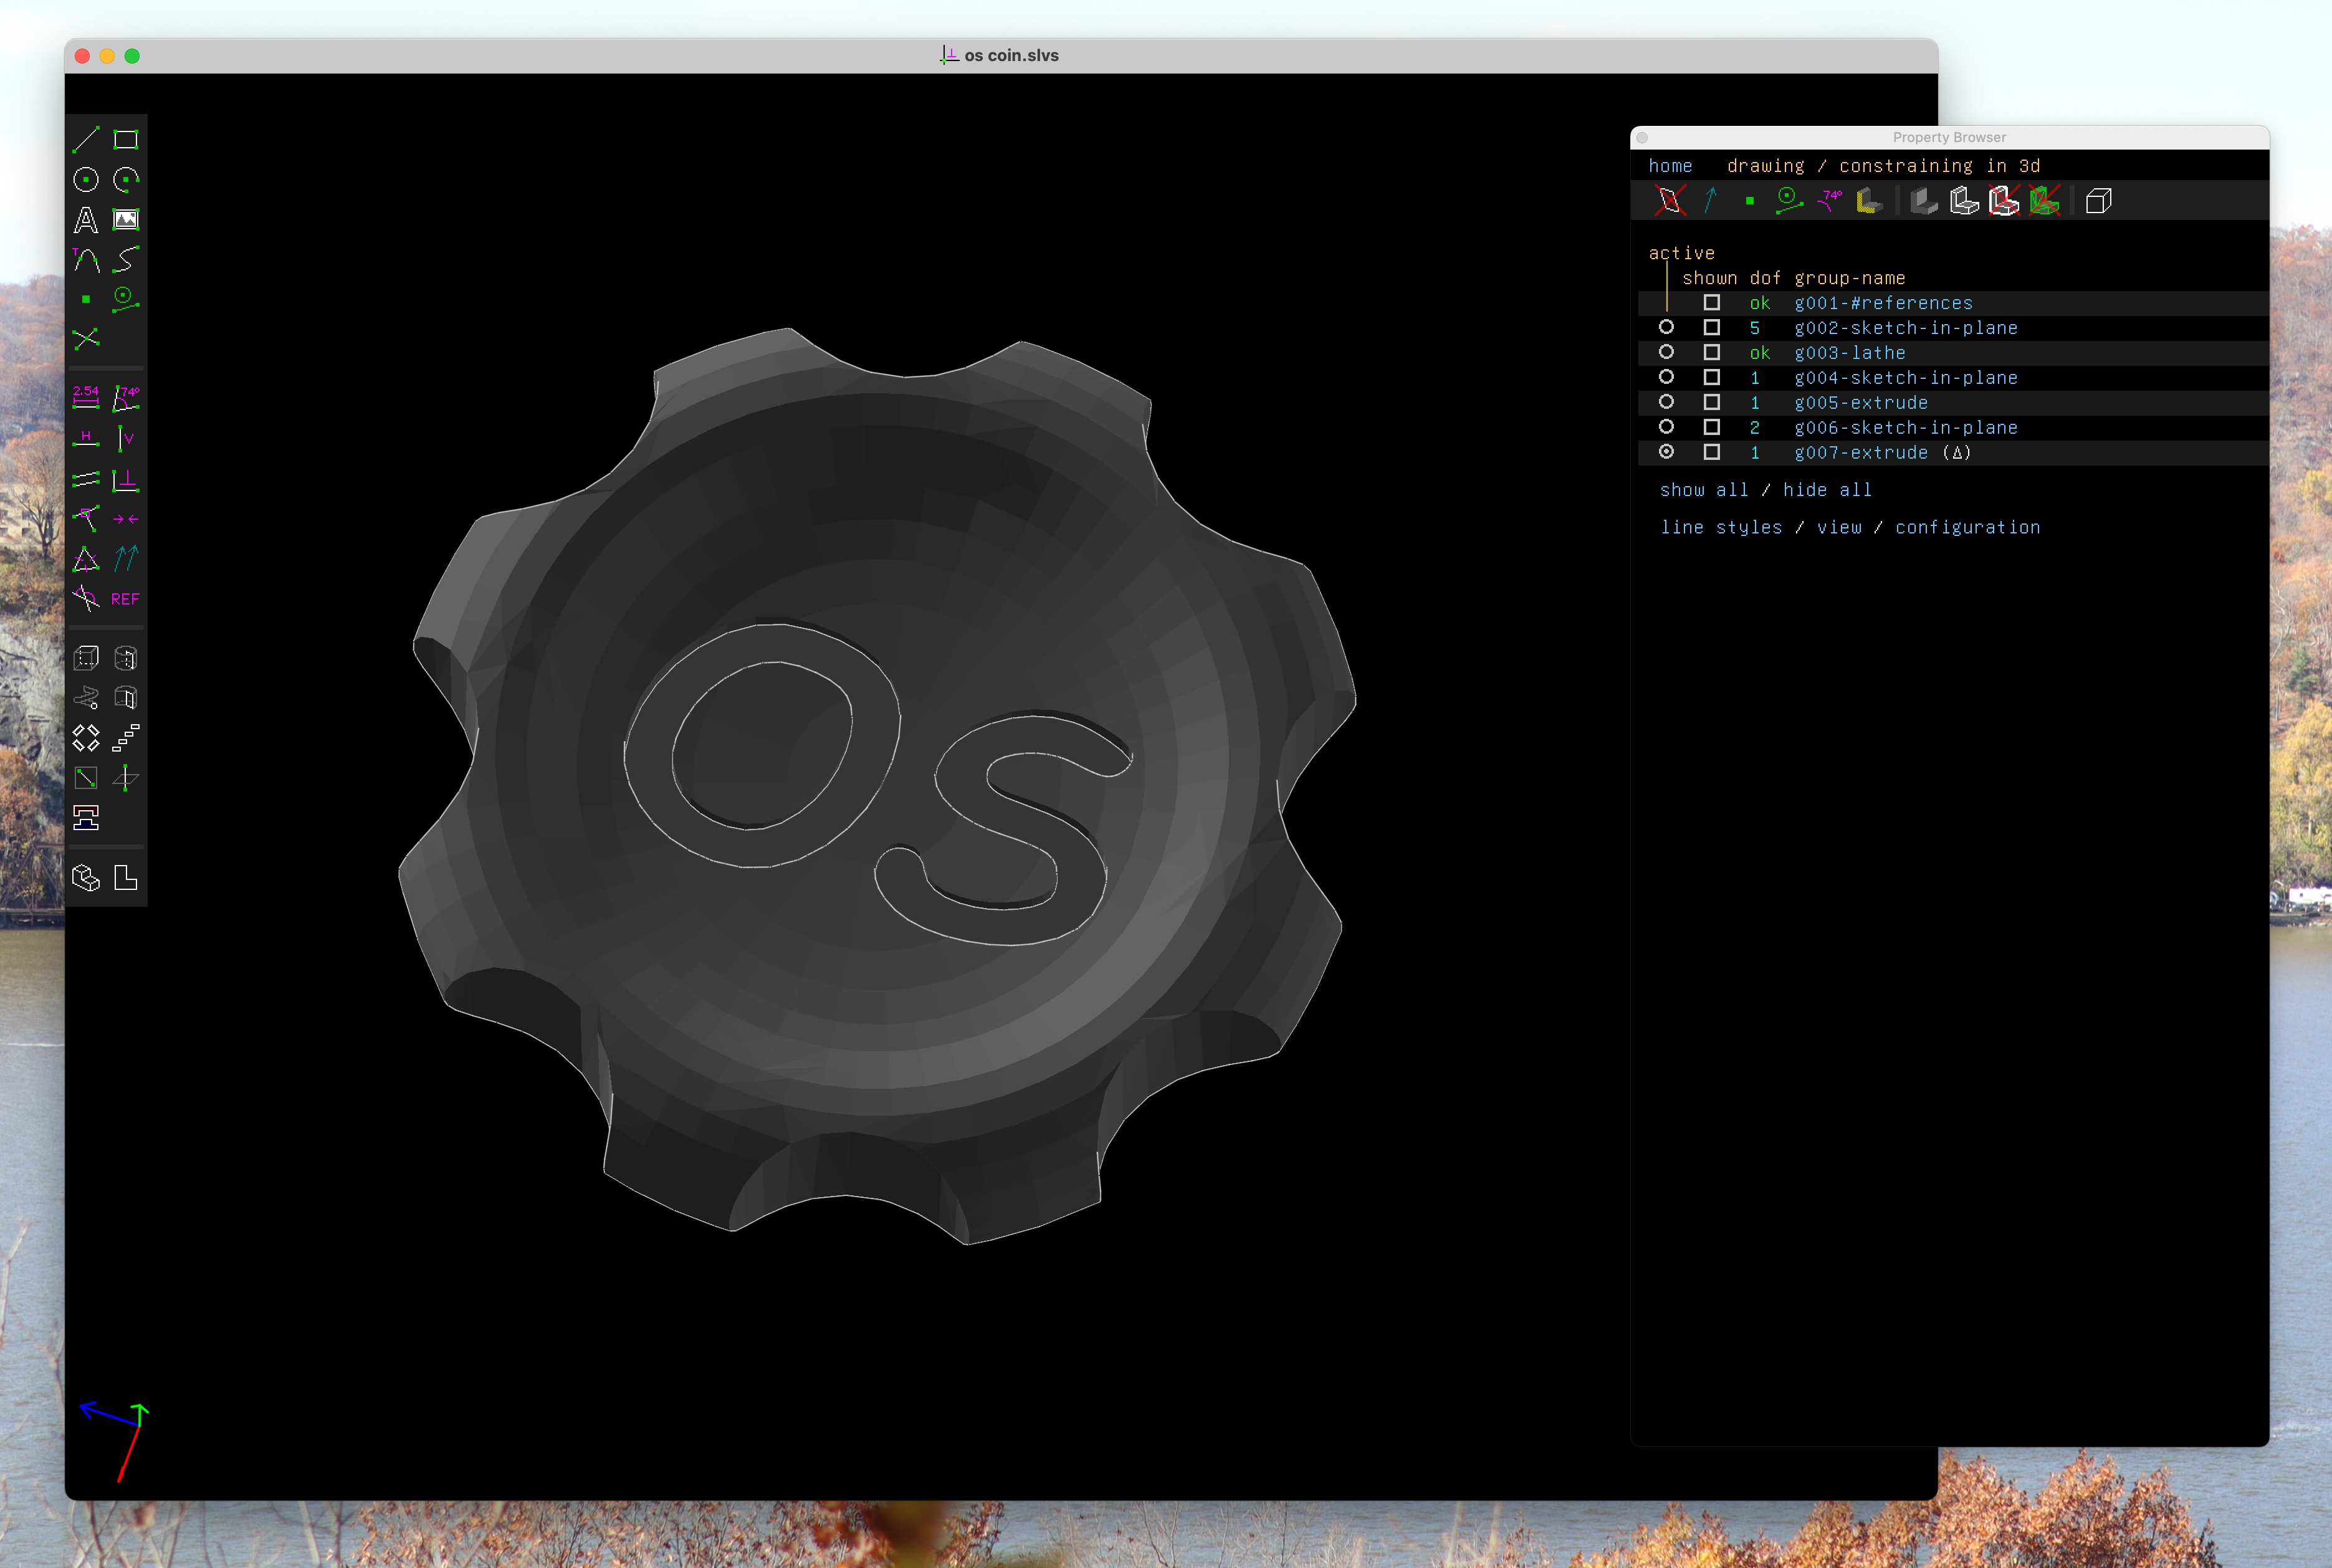Click the 'hide all' link

(x=1827, y=490)
